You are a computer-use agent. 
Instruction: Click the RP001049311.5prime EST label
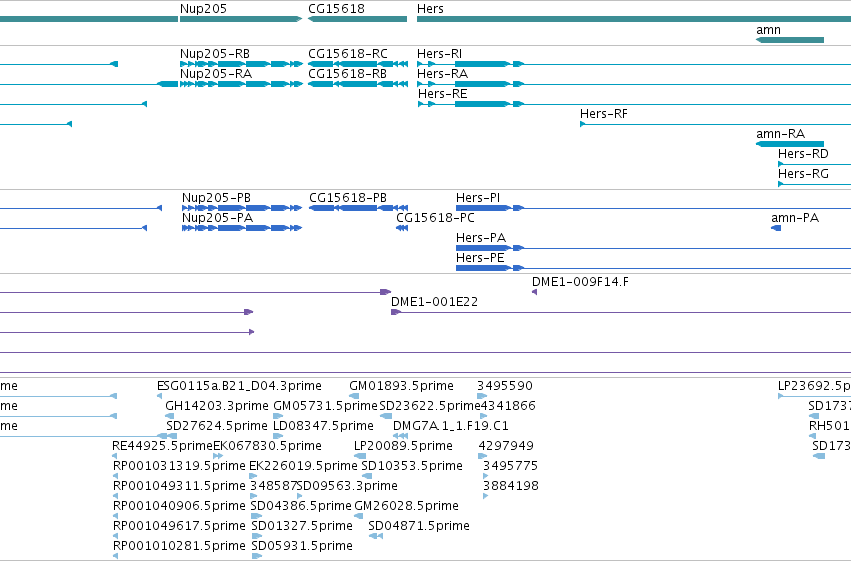click(179, 487)
